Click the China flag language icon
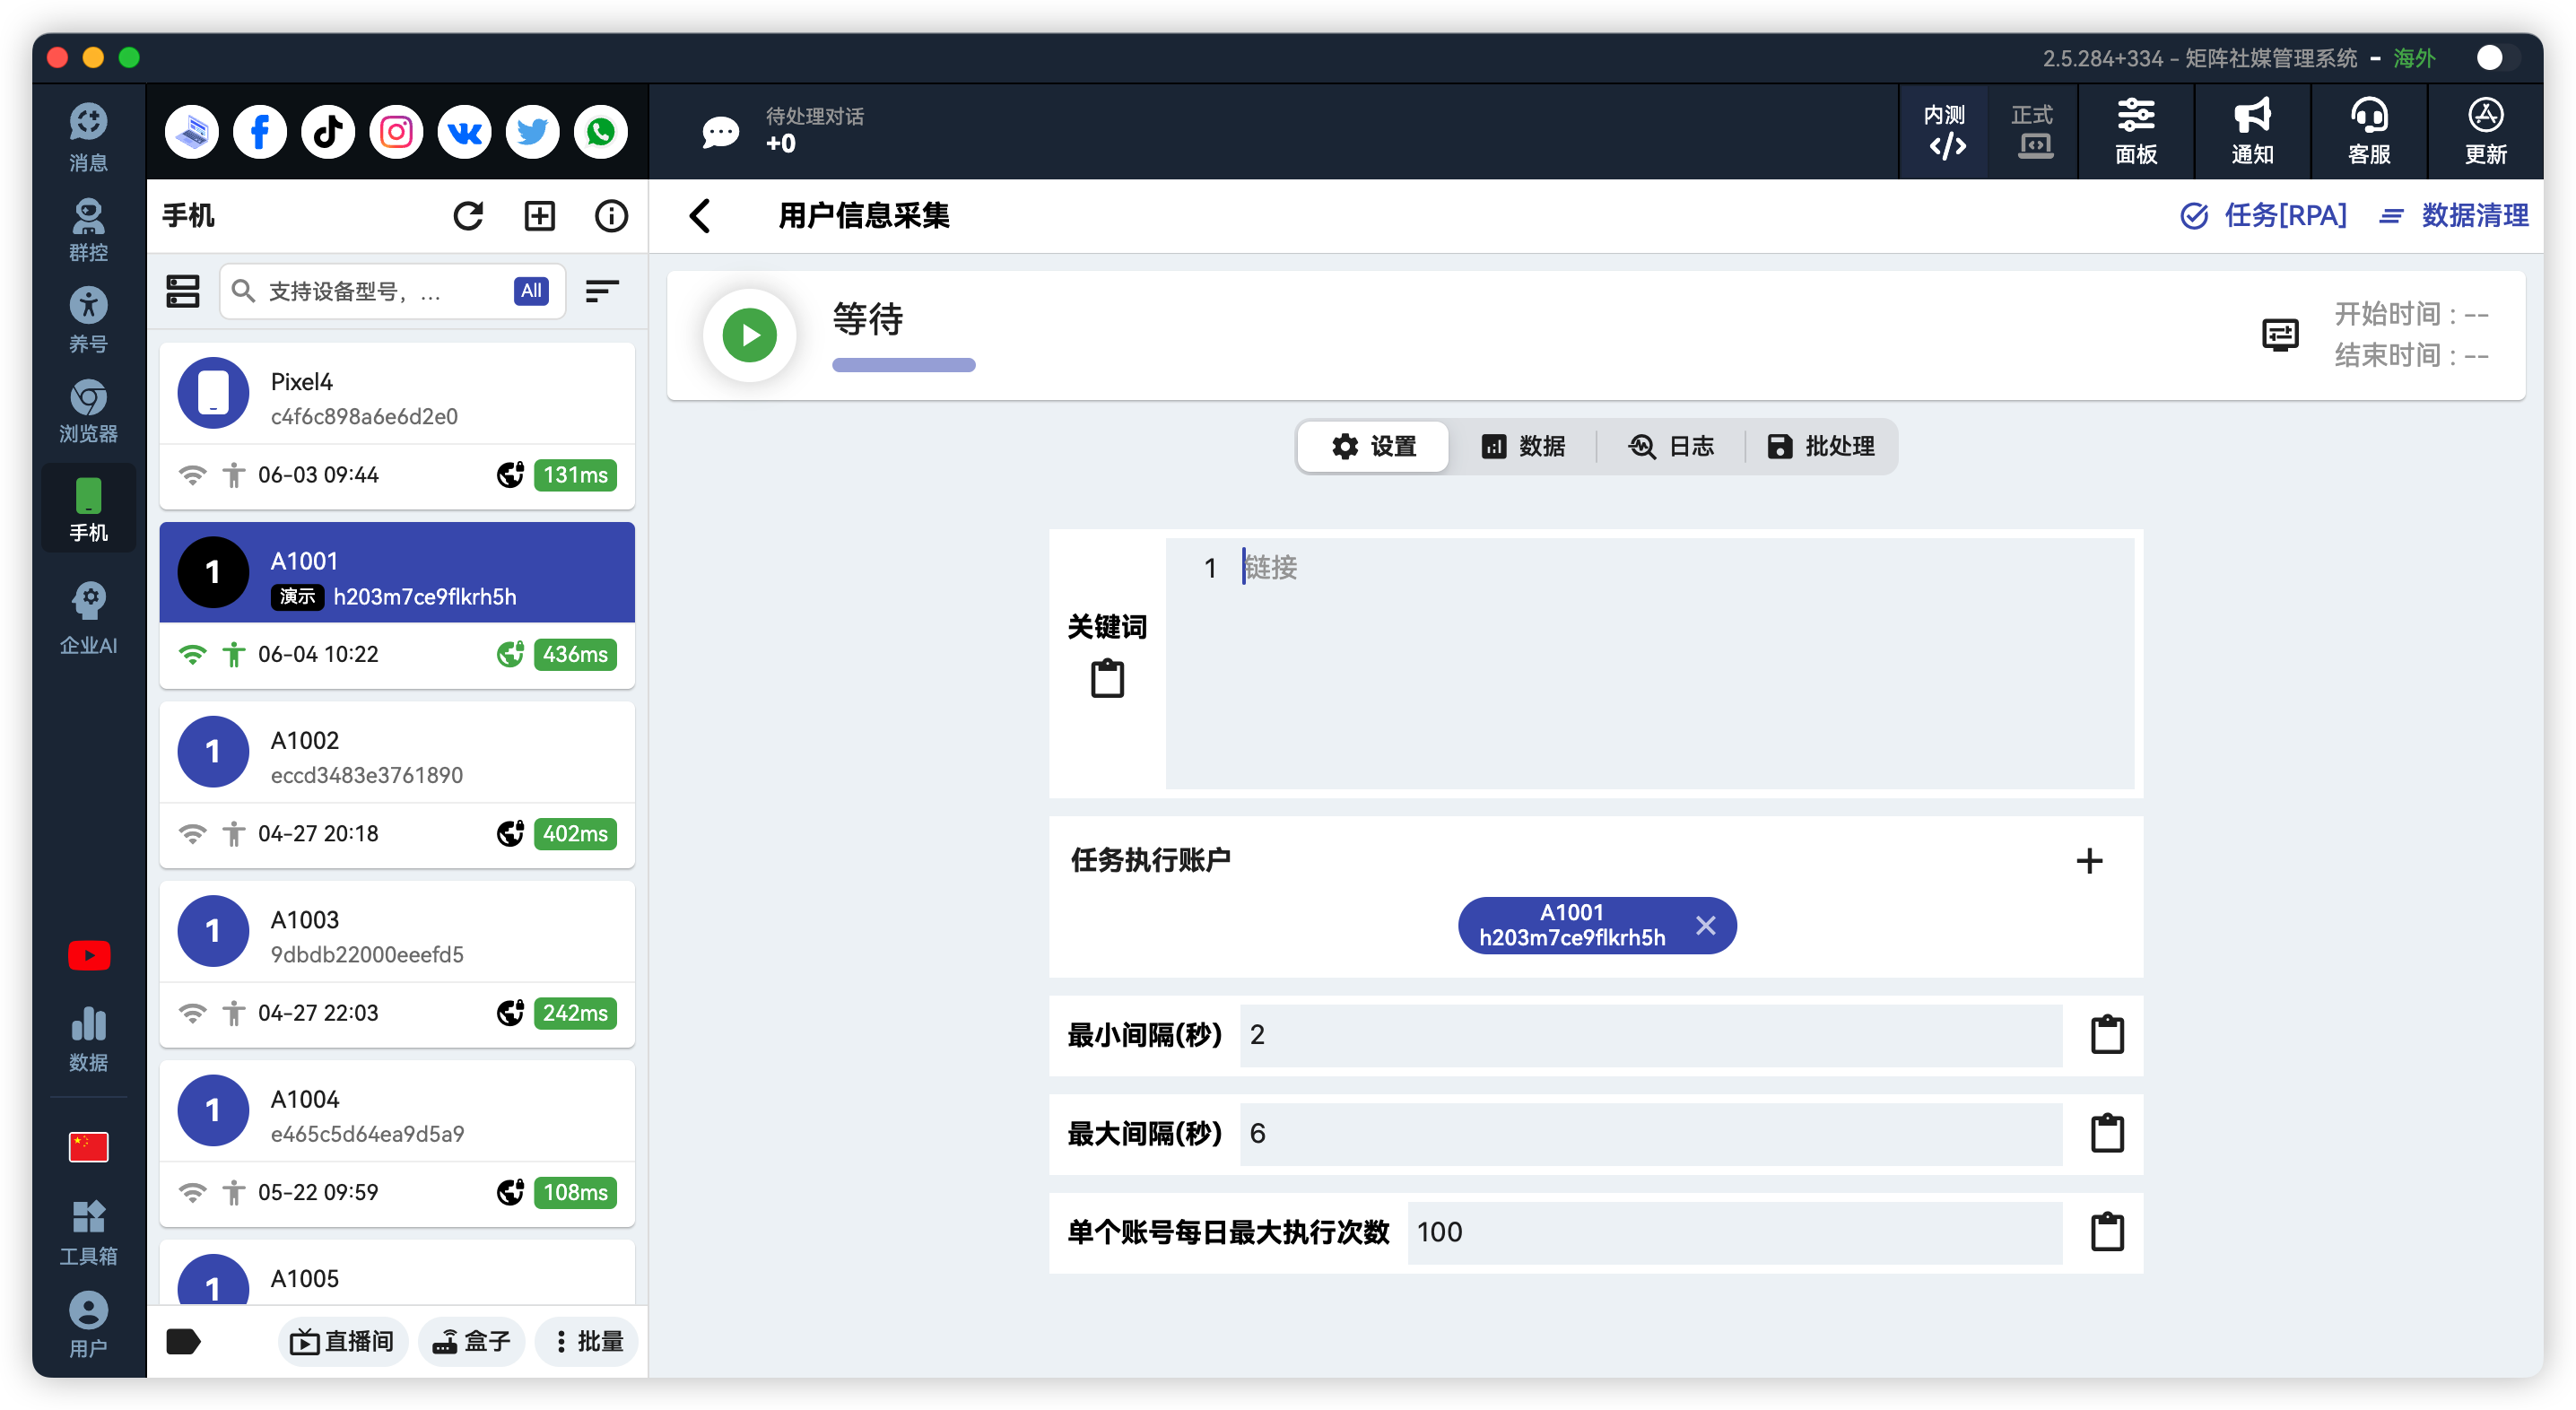 88,1146
